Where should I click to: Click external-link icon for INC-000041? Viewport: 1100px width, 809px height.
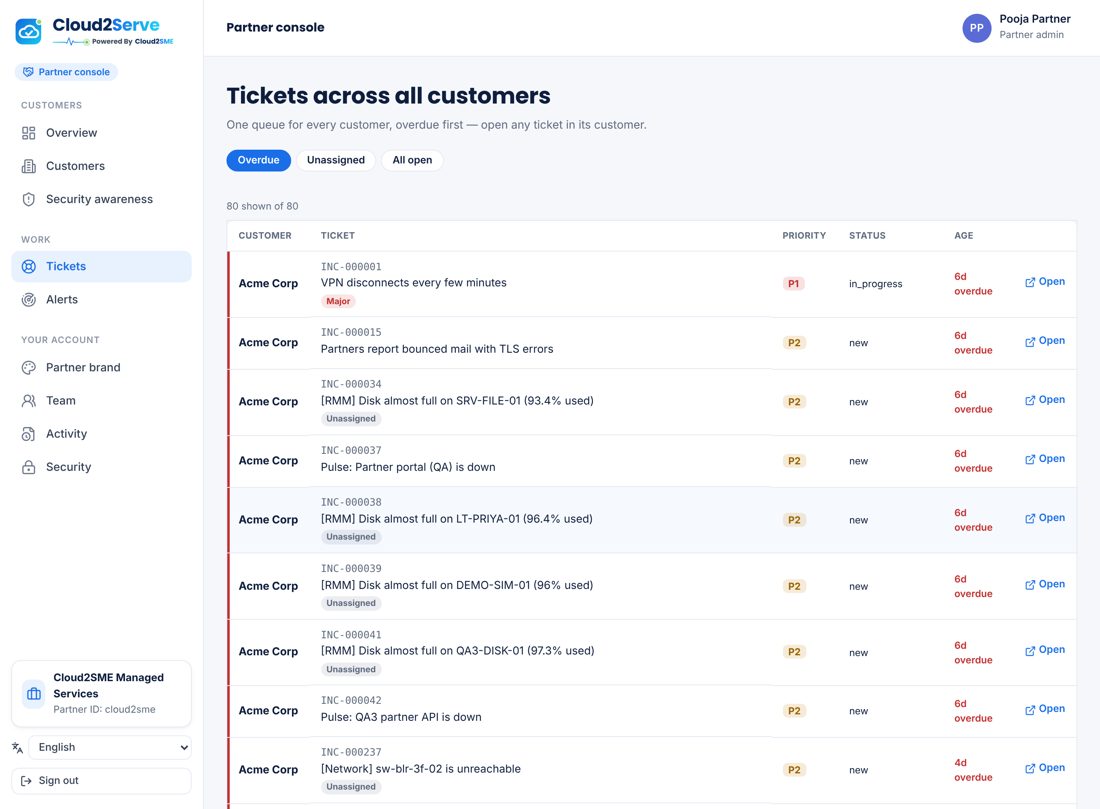(x=1030, y=651)
